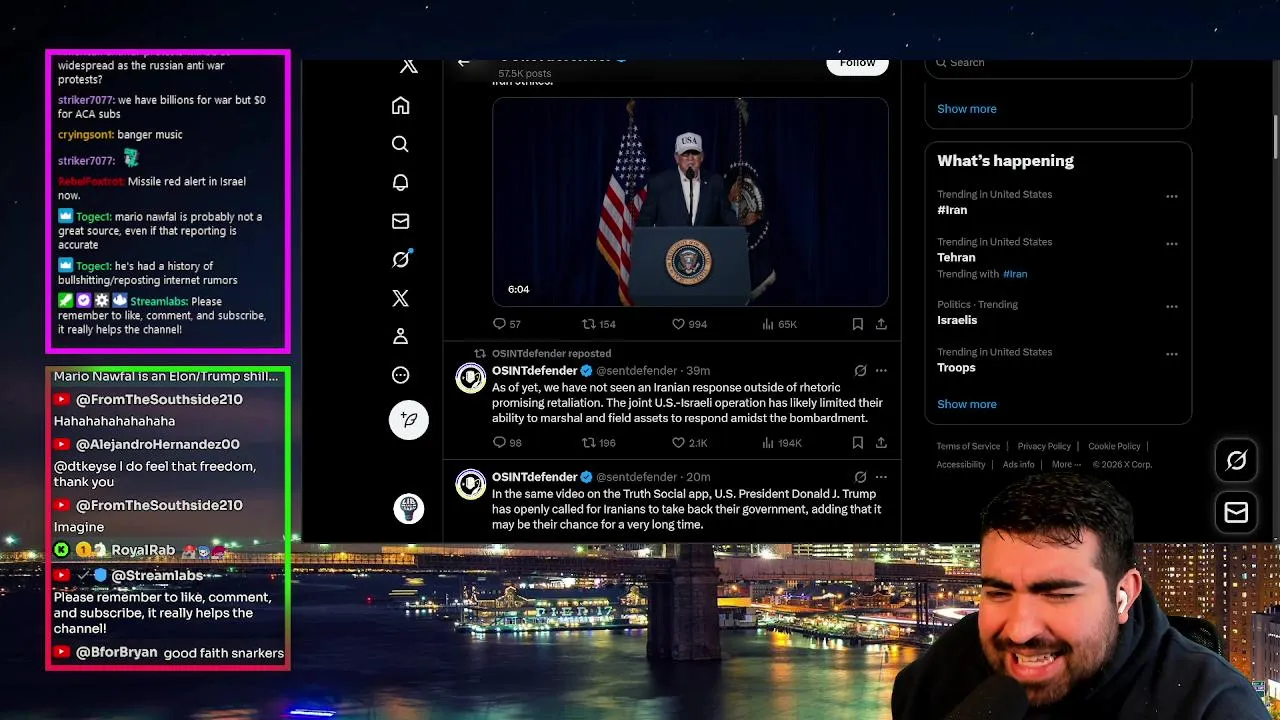Open Notifications bell icon

click(x=400, y=182)
